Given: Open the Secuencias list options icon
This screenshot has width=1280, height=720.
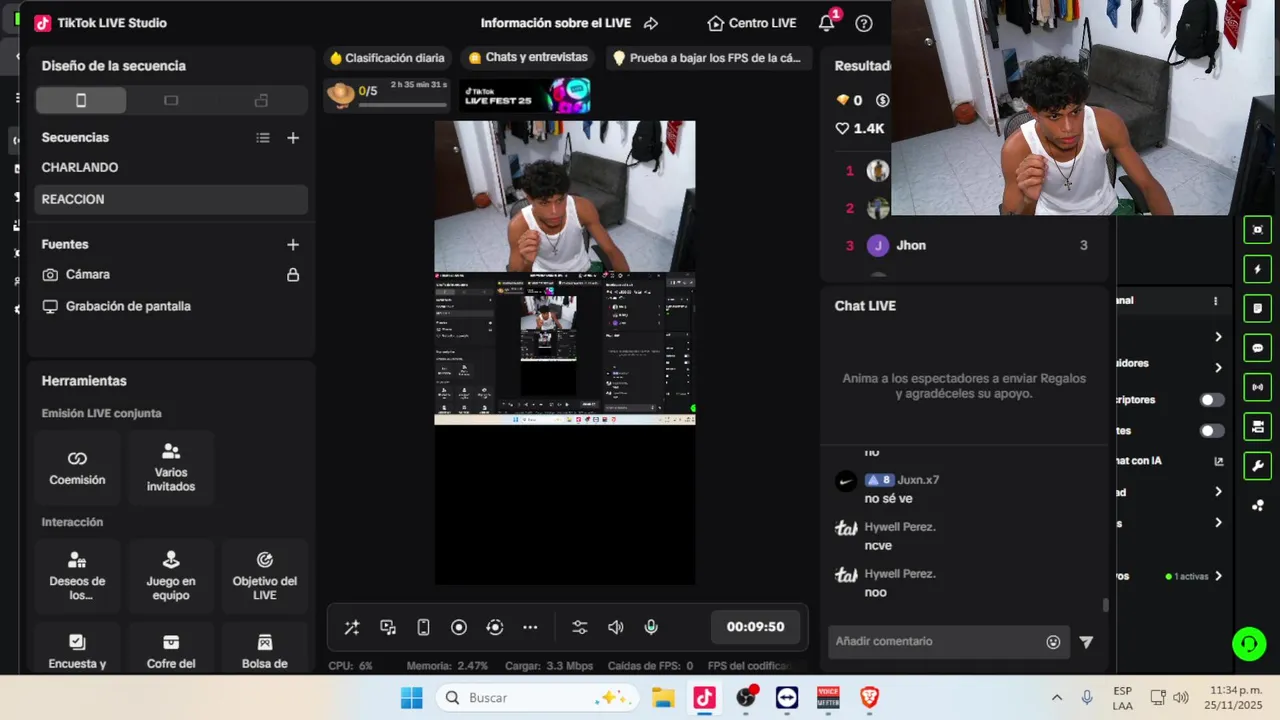Looking at the screenshot, I should tap(263, 138).
